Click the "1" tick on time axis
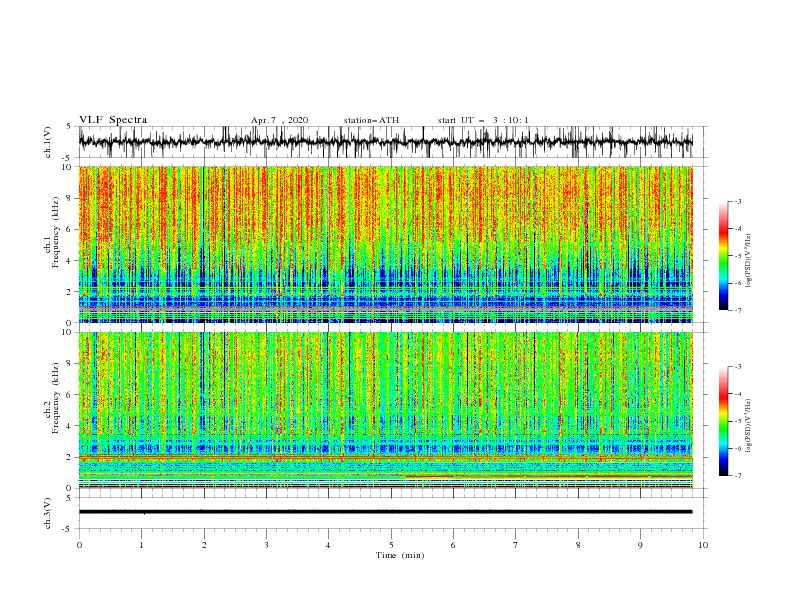This screenshot has height=612, width=792. (x=141, y=545)
